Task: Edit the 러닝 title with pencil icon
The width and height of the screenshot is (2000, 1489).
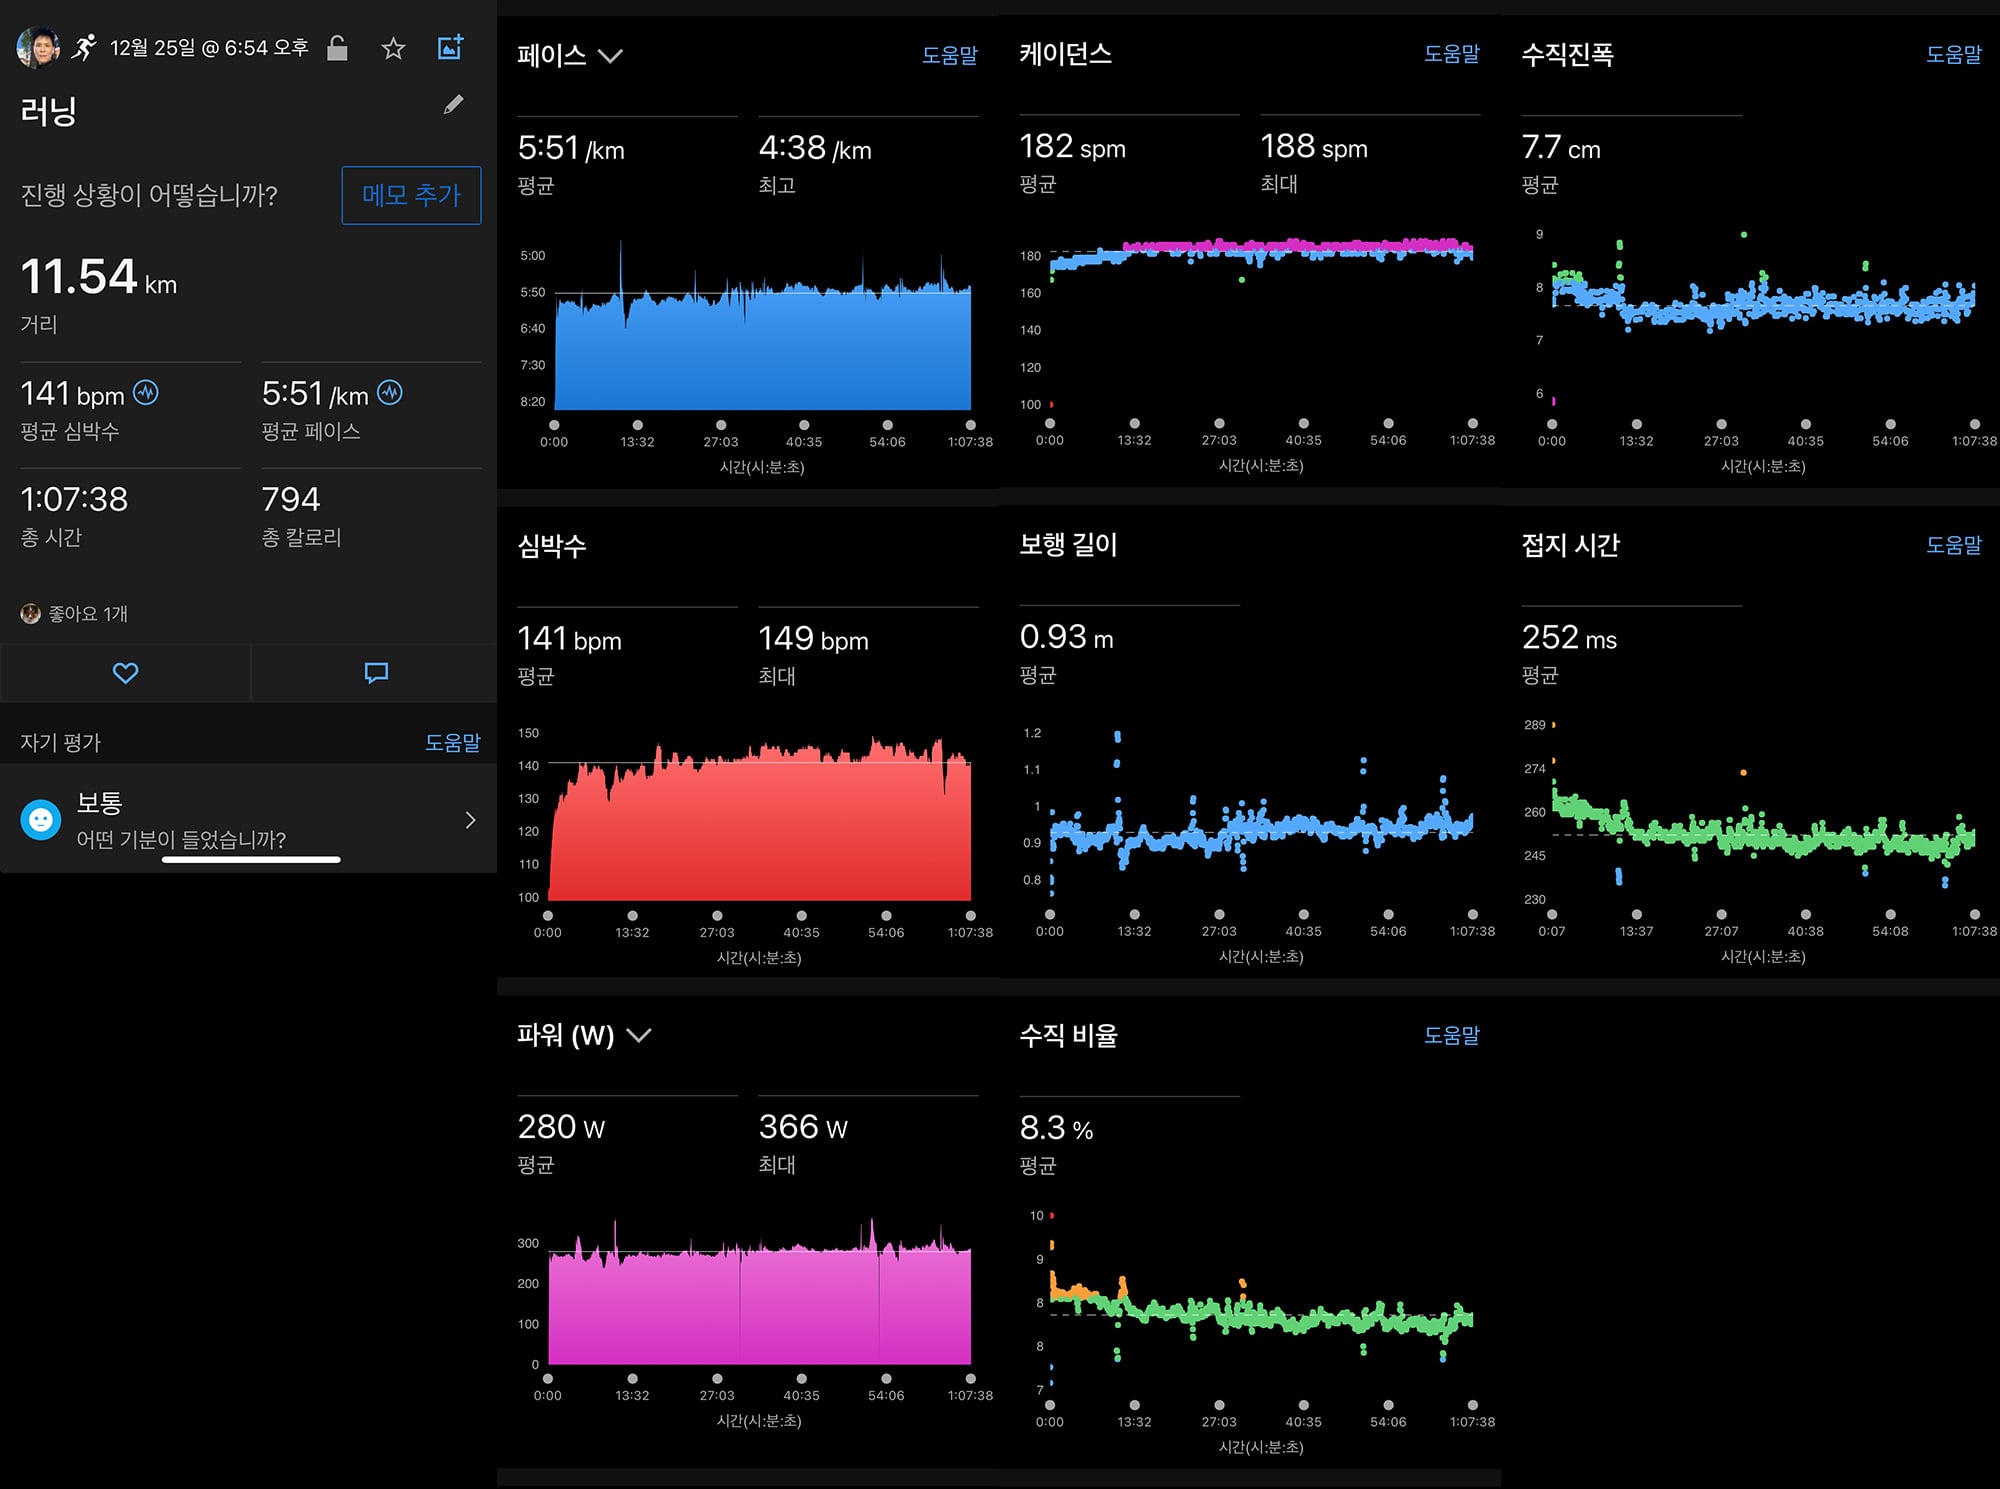Action: (454, 104)
